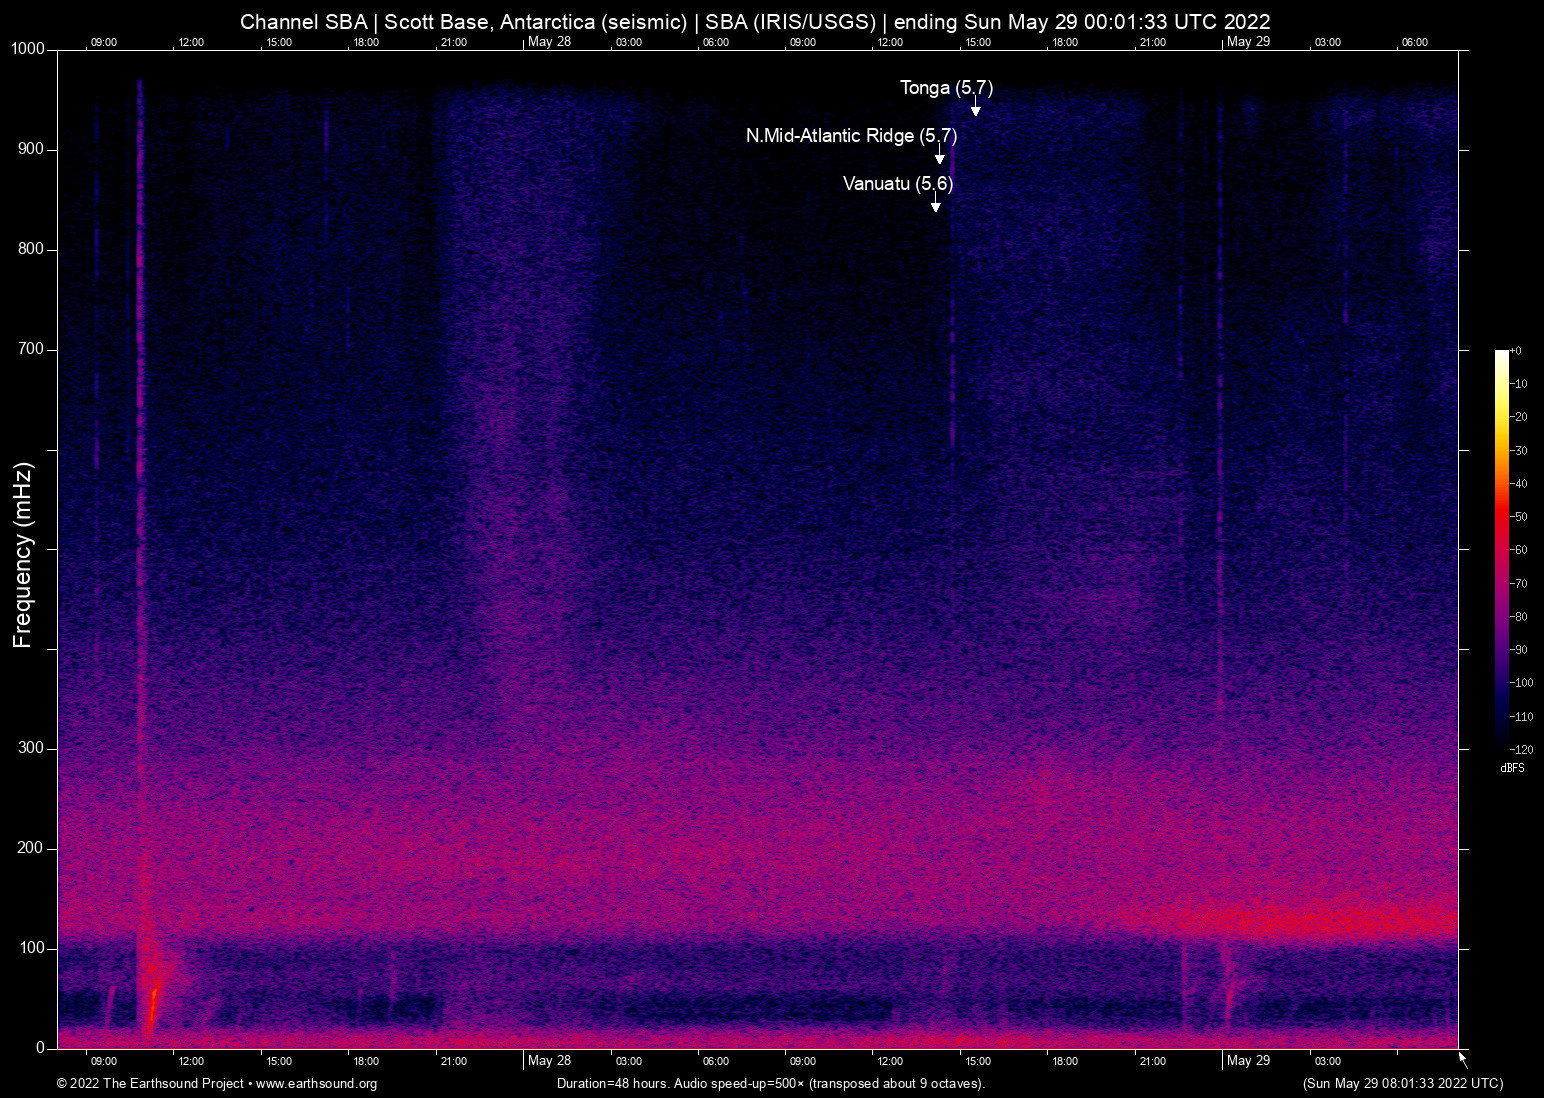The height and width of the screenshot is (1098, 1544).
Task: Select the N.Mid-Atlantic Ridge (5.7) annotation
Action: (850, 136)
